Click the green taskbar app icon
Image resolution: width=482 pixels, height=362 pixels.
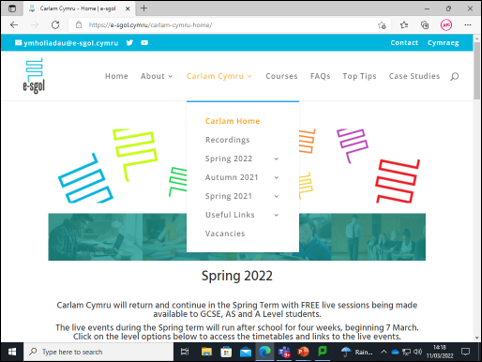click(x=322, y=351)
